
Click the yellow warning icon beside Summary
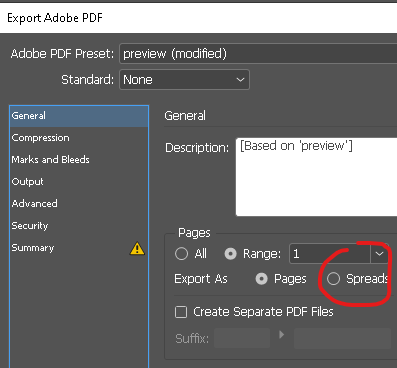pyautogui.click(x=137, y=249)
